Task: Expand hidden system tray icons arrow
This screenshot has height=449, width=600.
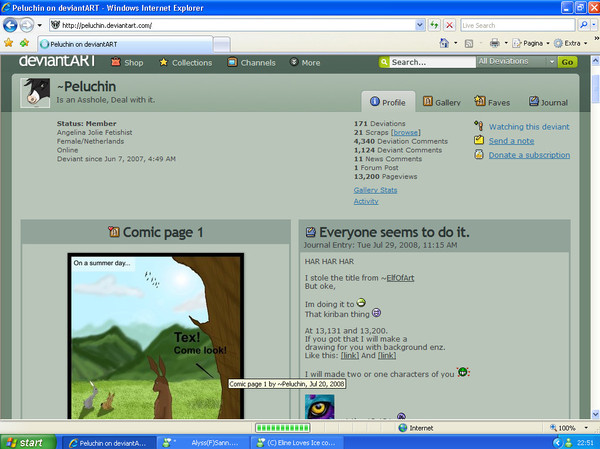Action: [558, 443]
